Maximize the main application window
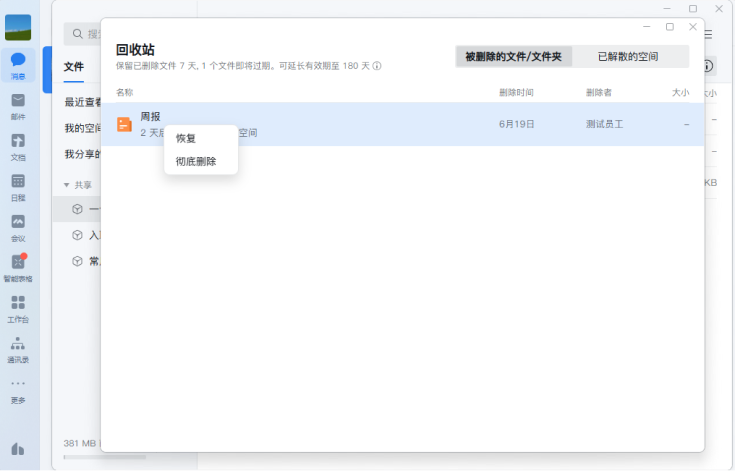Viewport: 735px width, 471px height. 693,9
